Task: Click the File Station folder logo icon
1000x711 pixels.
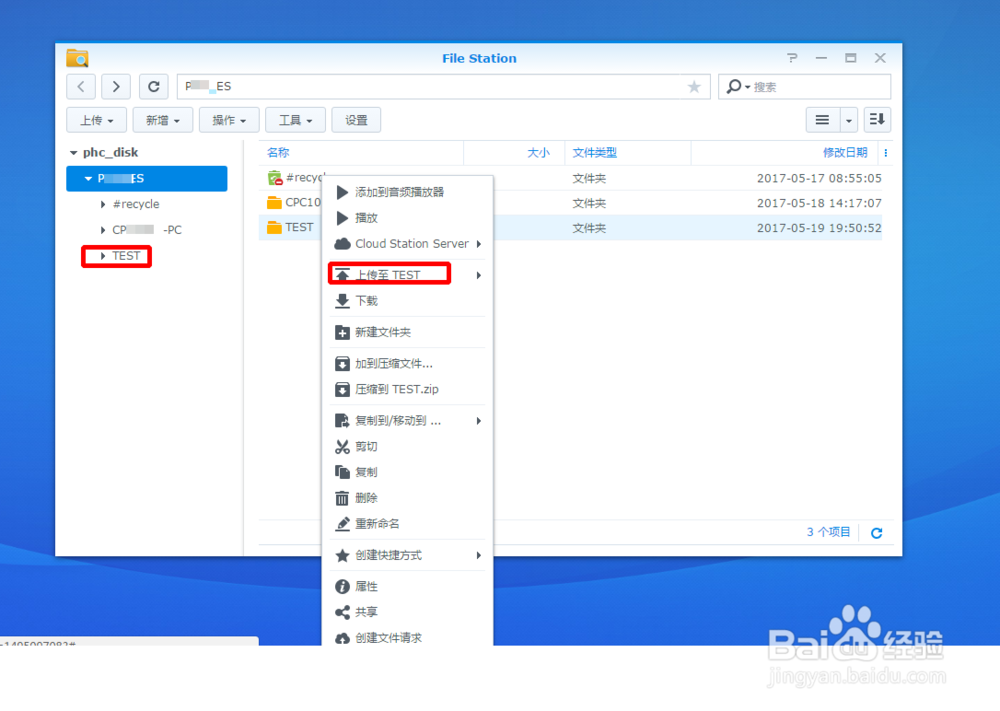Action: coord(77,58)
